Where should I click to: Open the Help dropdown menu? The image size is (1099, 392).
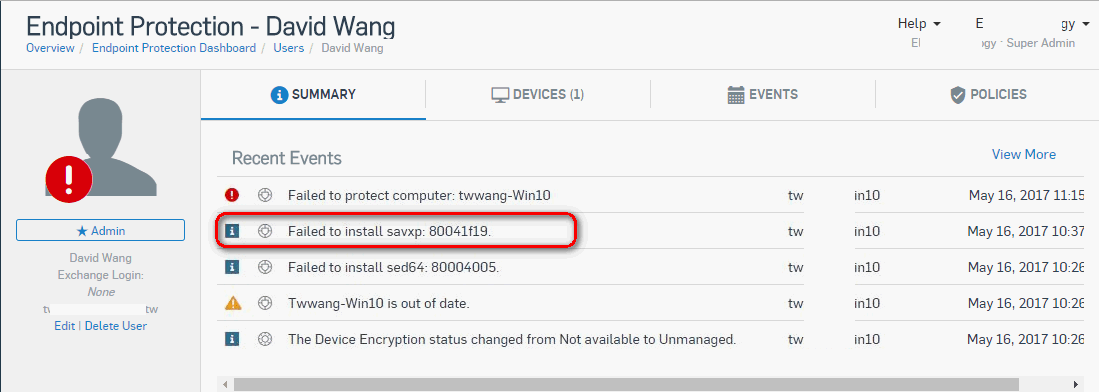919,24
